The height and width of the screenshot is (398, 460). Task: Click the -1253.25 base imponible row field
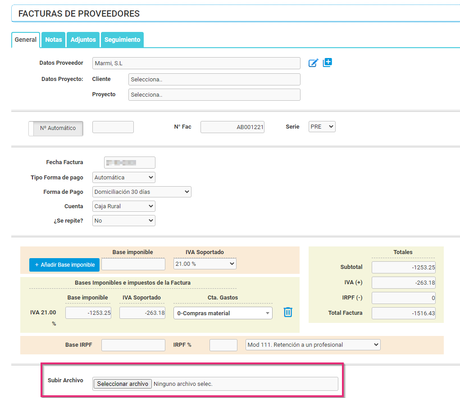pos(88,313)
